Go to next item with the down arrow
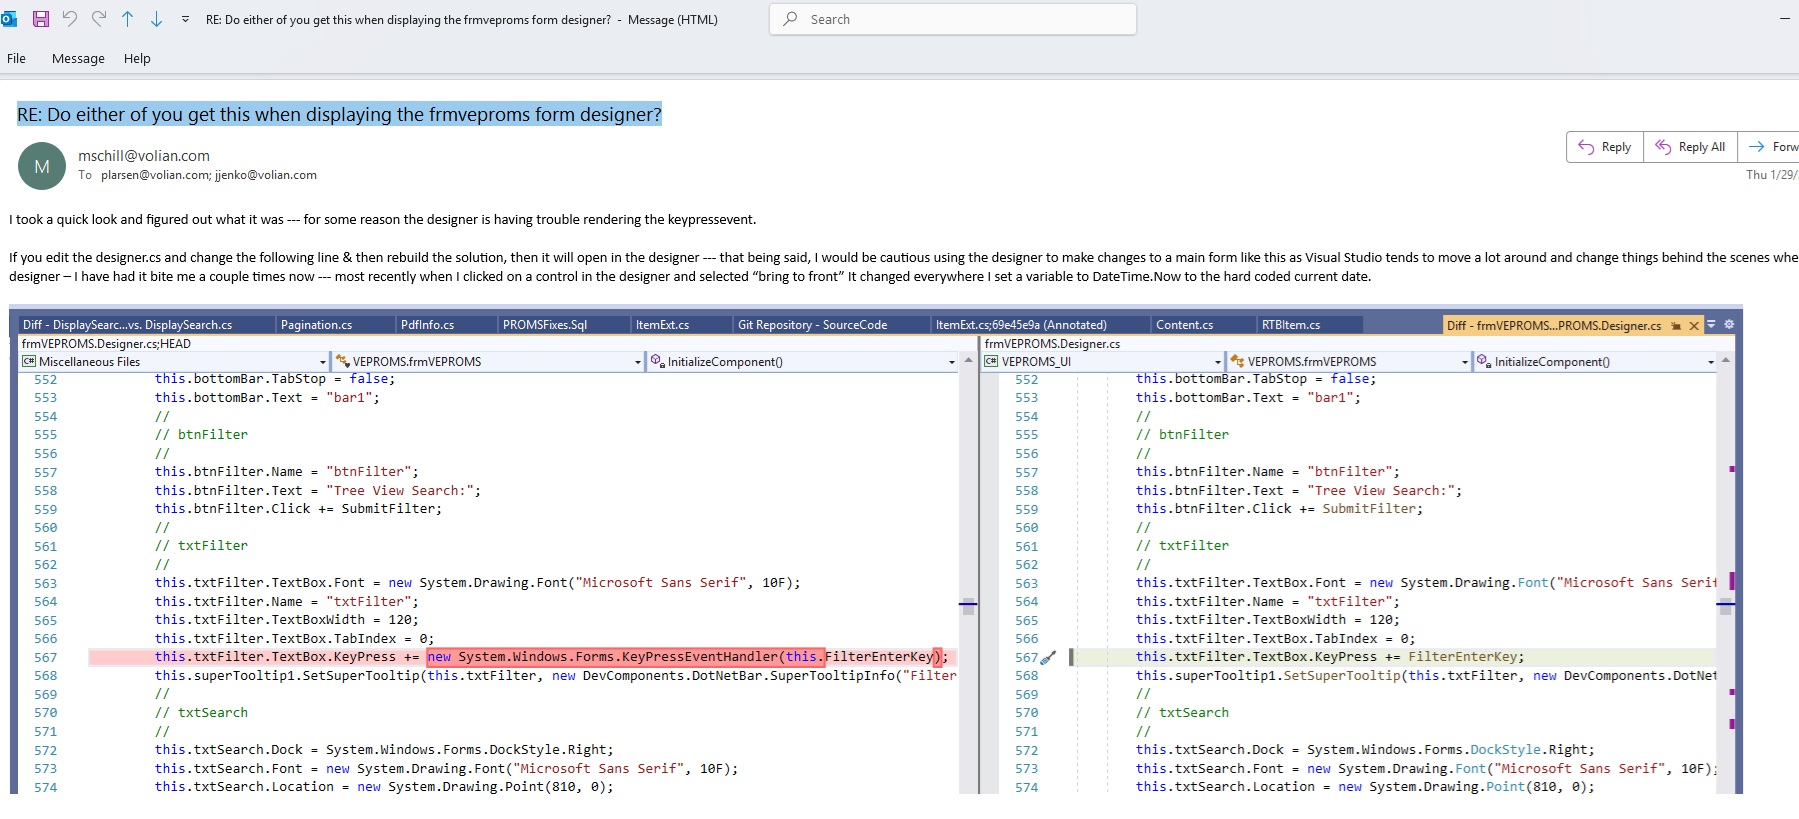The width and height of the screenshot is (1799, 819). [157, 19]
